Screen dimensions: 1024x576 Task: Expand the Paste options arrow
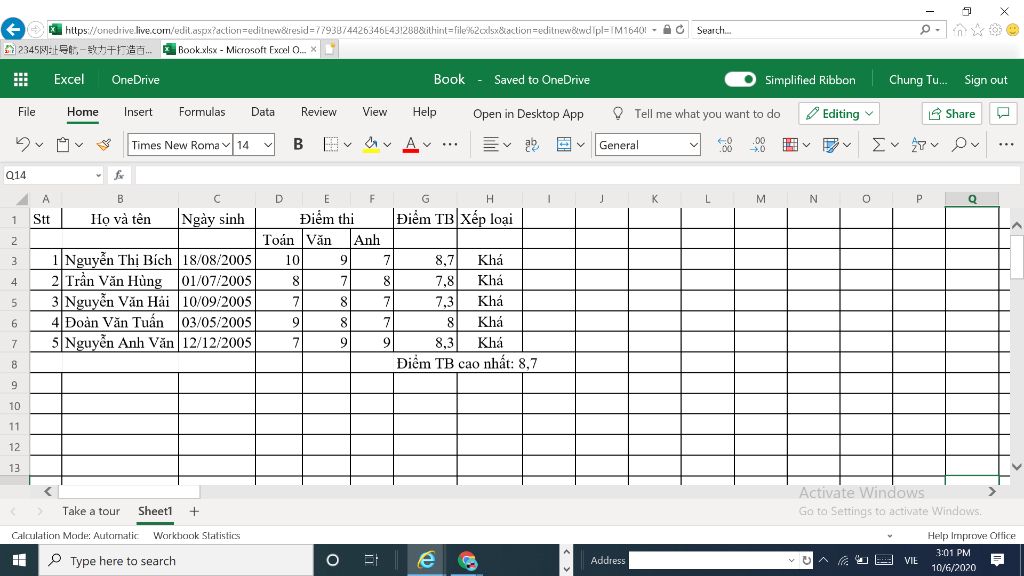pos(79,144)
